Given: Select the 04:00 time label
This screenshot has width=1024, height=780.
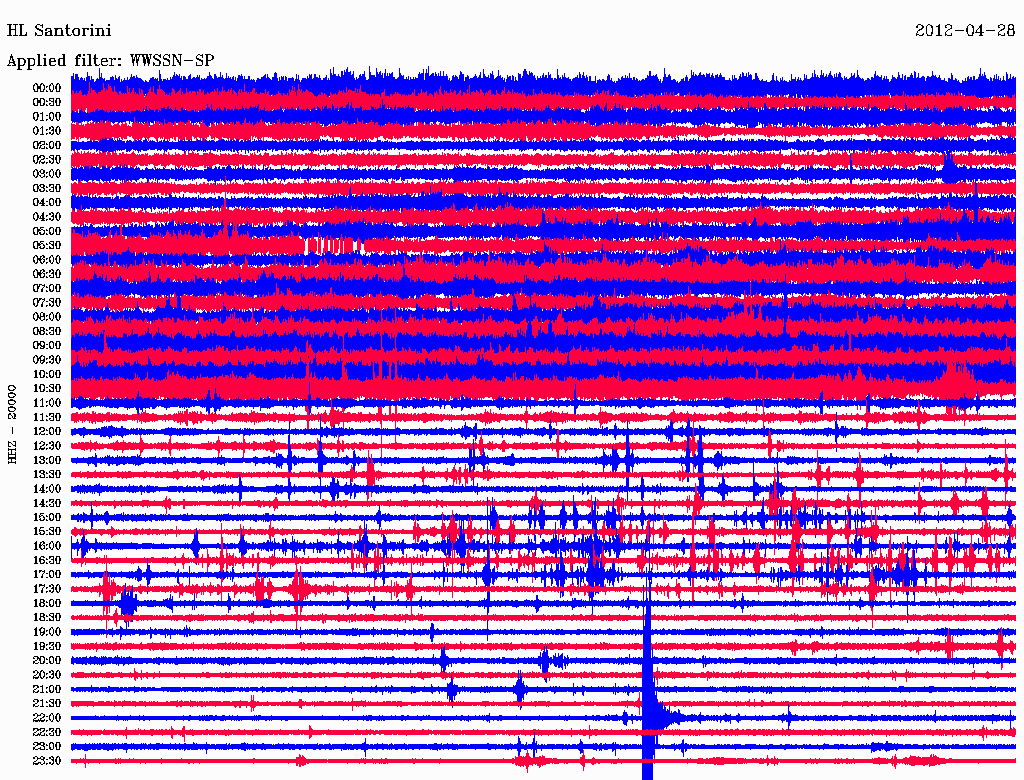Looking at the screenshot, I should tap(47, 203).
